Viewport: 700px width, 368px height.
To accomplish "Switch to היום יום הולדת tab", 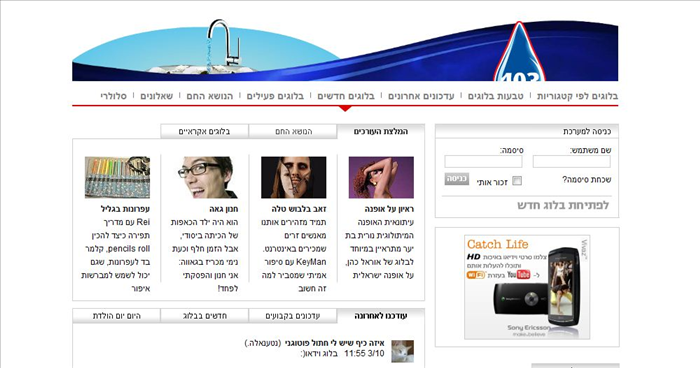I will 117,316.
